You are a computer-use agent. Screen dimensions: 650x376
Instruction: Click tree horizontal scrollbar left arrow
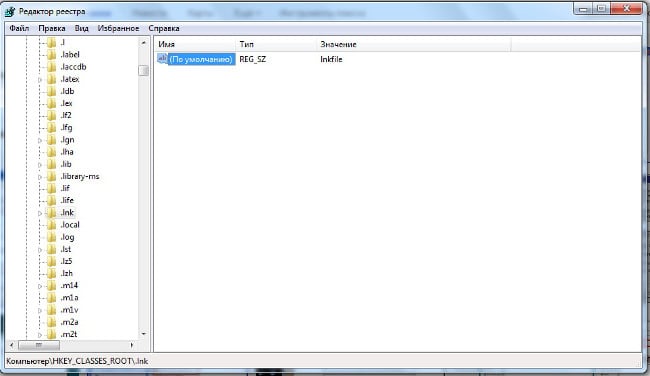12,345
